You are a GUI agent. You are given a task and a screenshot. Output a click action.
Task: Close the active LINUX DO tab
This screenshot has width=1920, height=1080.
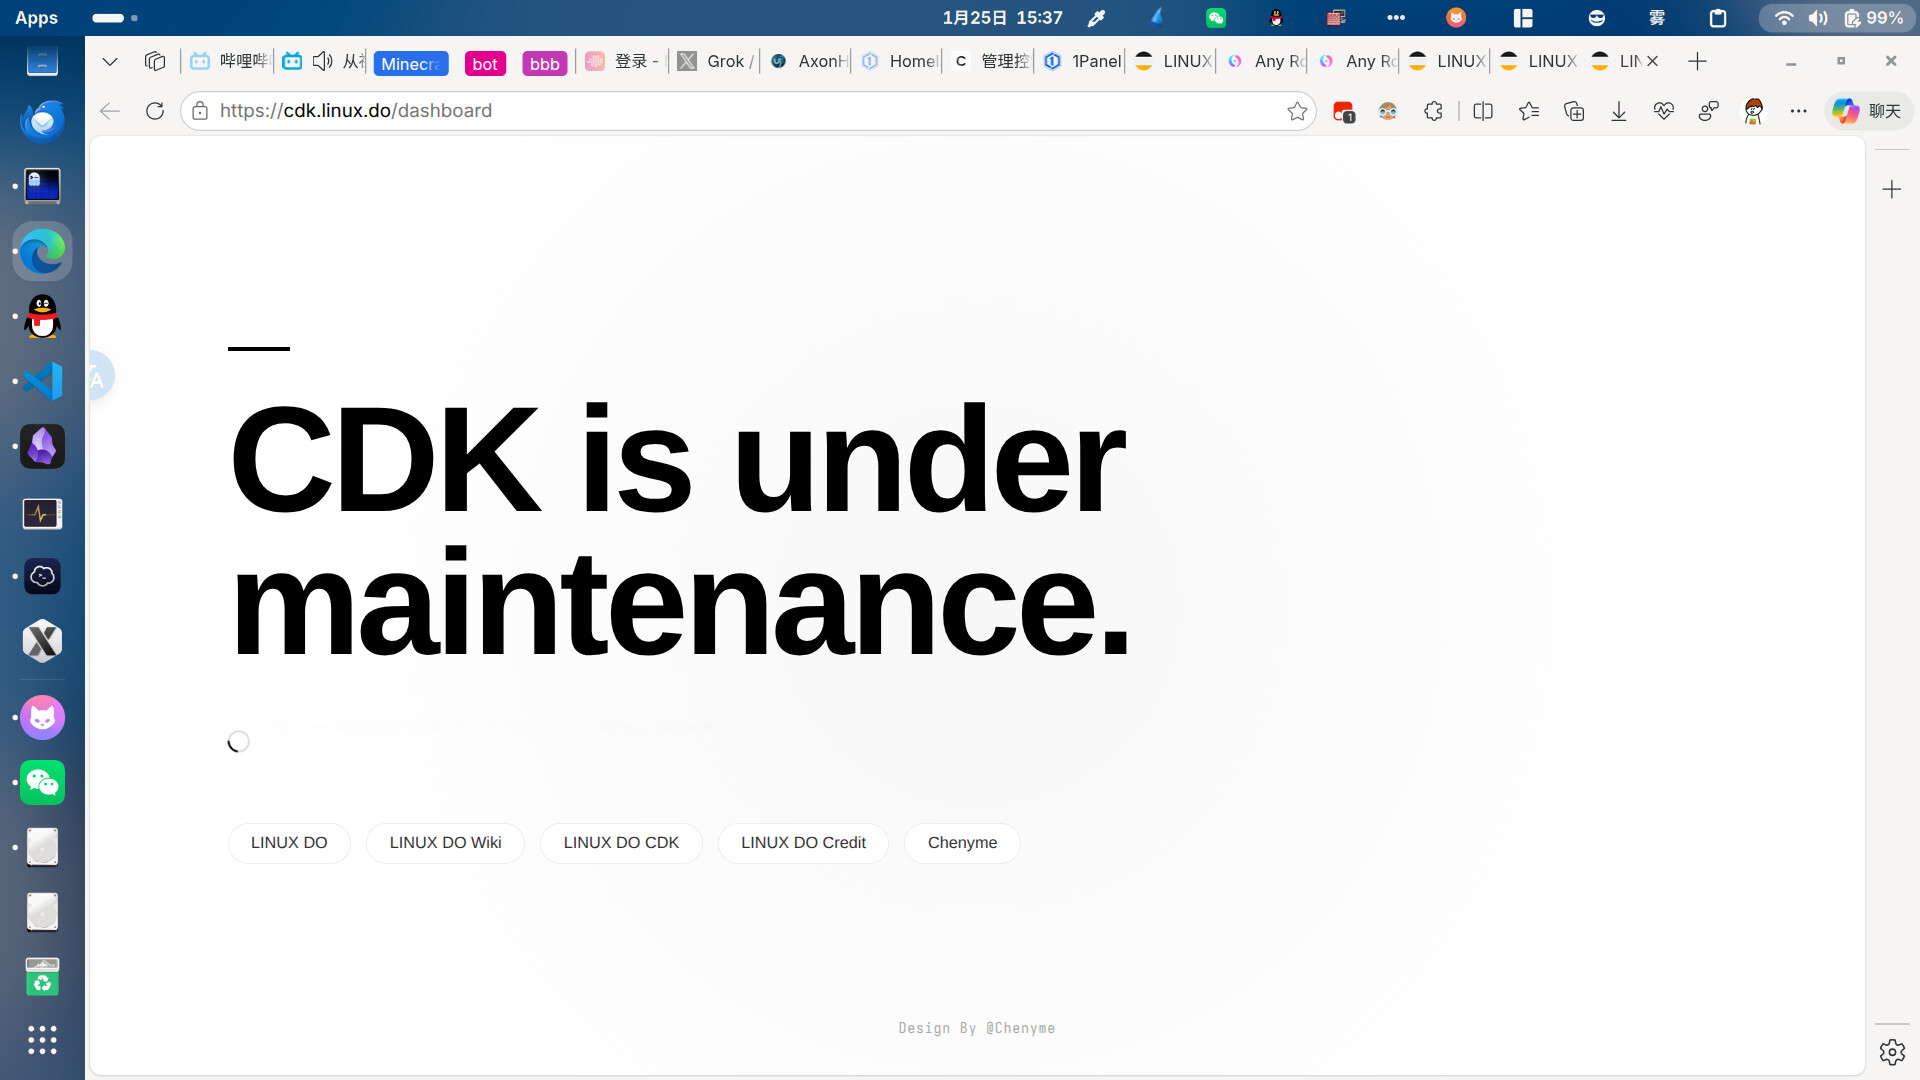tap(1653, 61)
